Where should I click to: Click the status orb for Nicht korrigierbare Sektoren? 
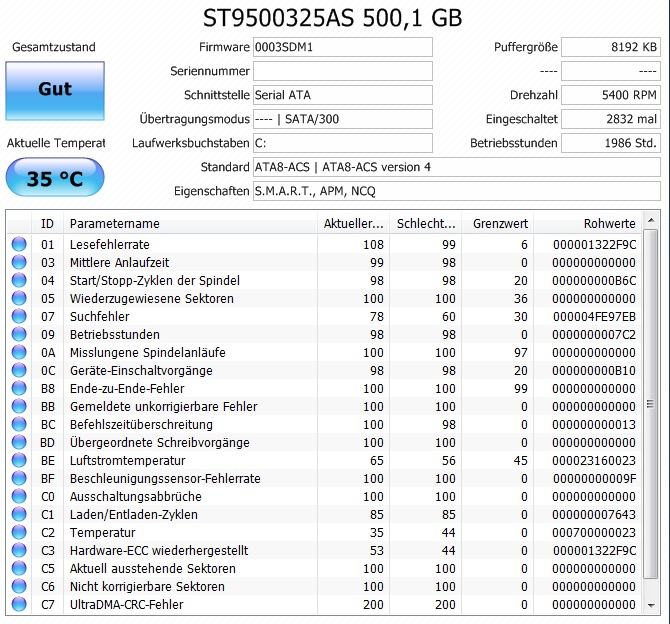(x=19, y=586)
